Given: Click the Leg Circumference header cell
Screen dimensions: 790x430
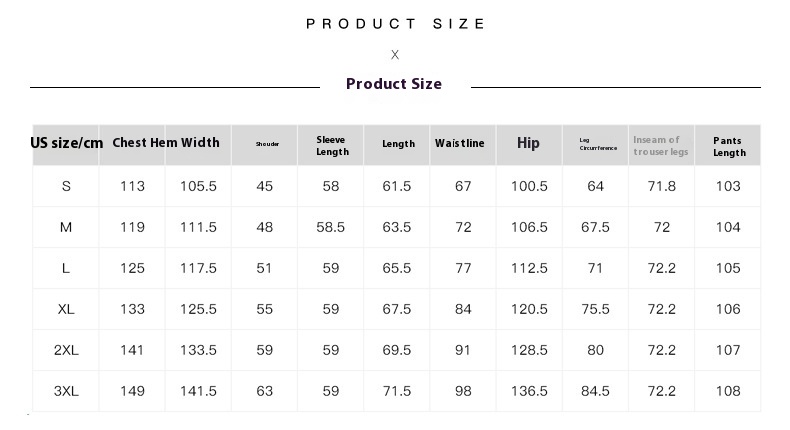Looking at the screenshot, I should 598,144.
